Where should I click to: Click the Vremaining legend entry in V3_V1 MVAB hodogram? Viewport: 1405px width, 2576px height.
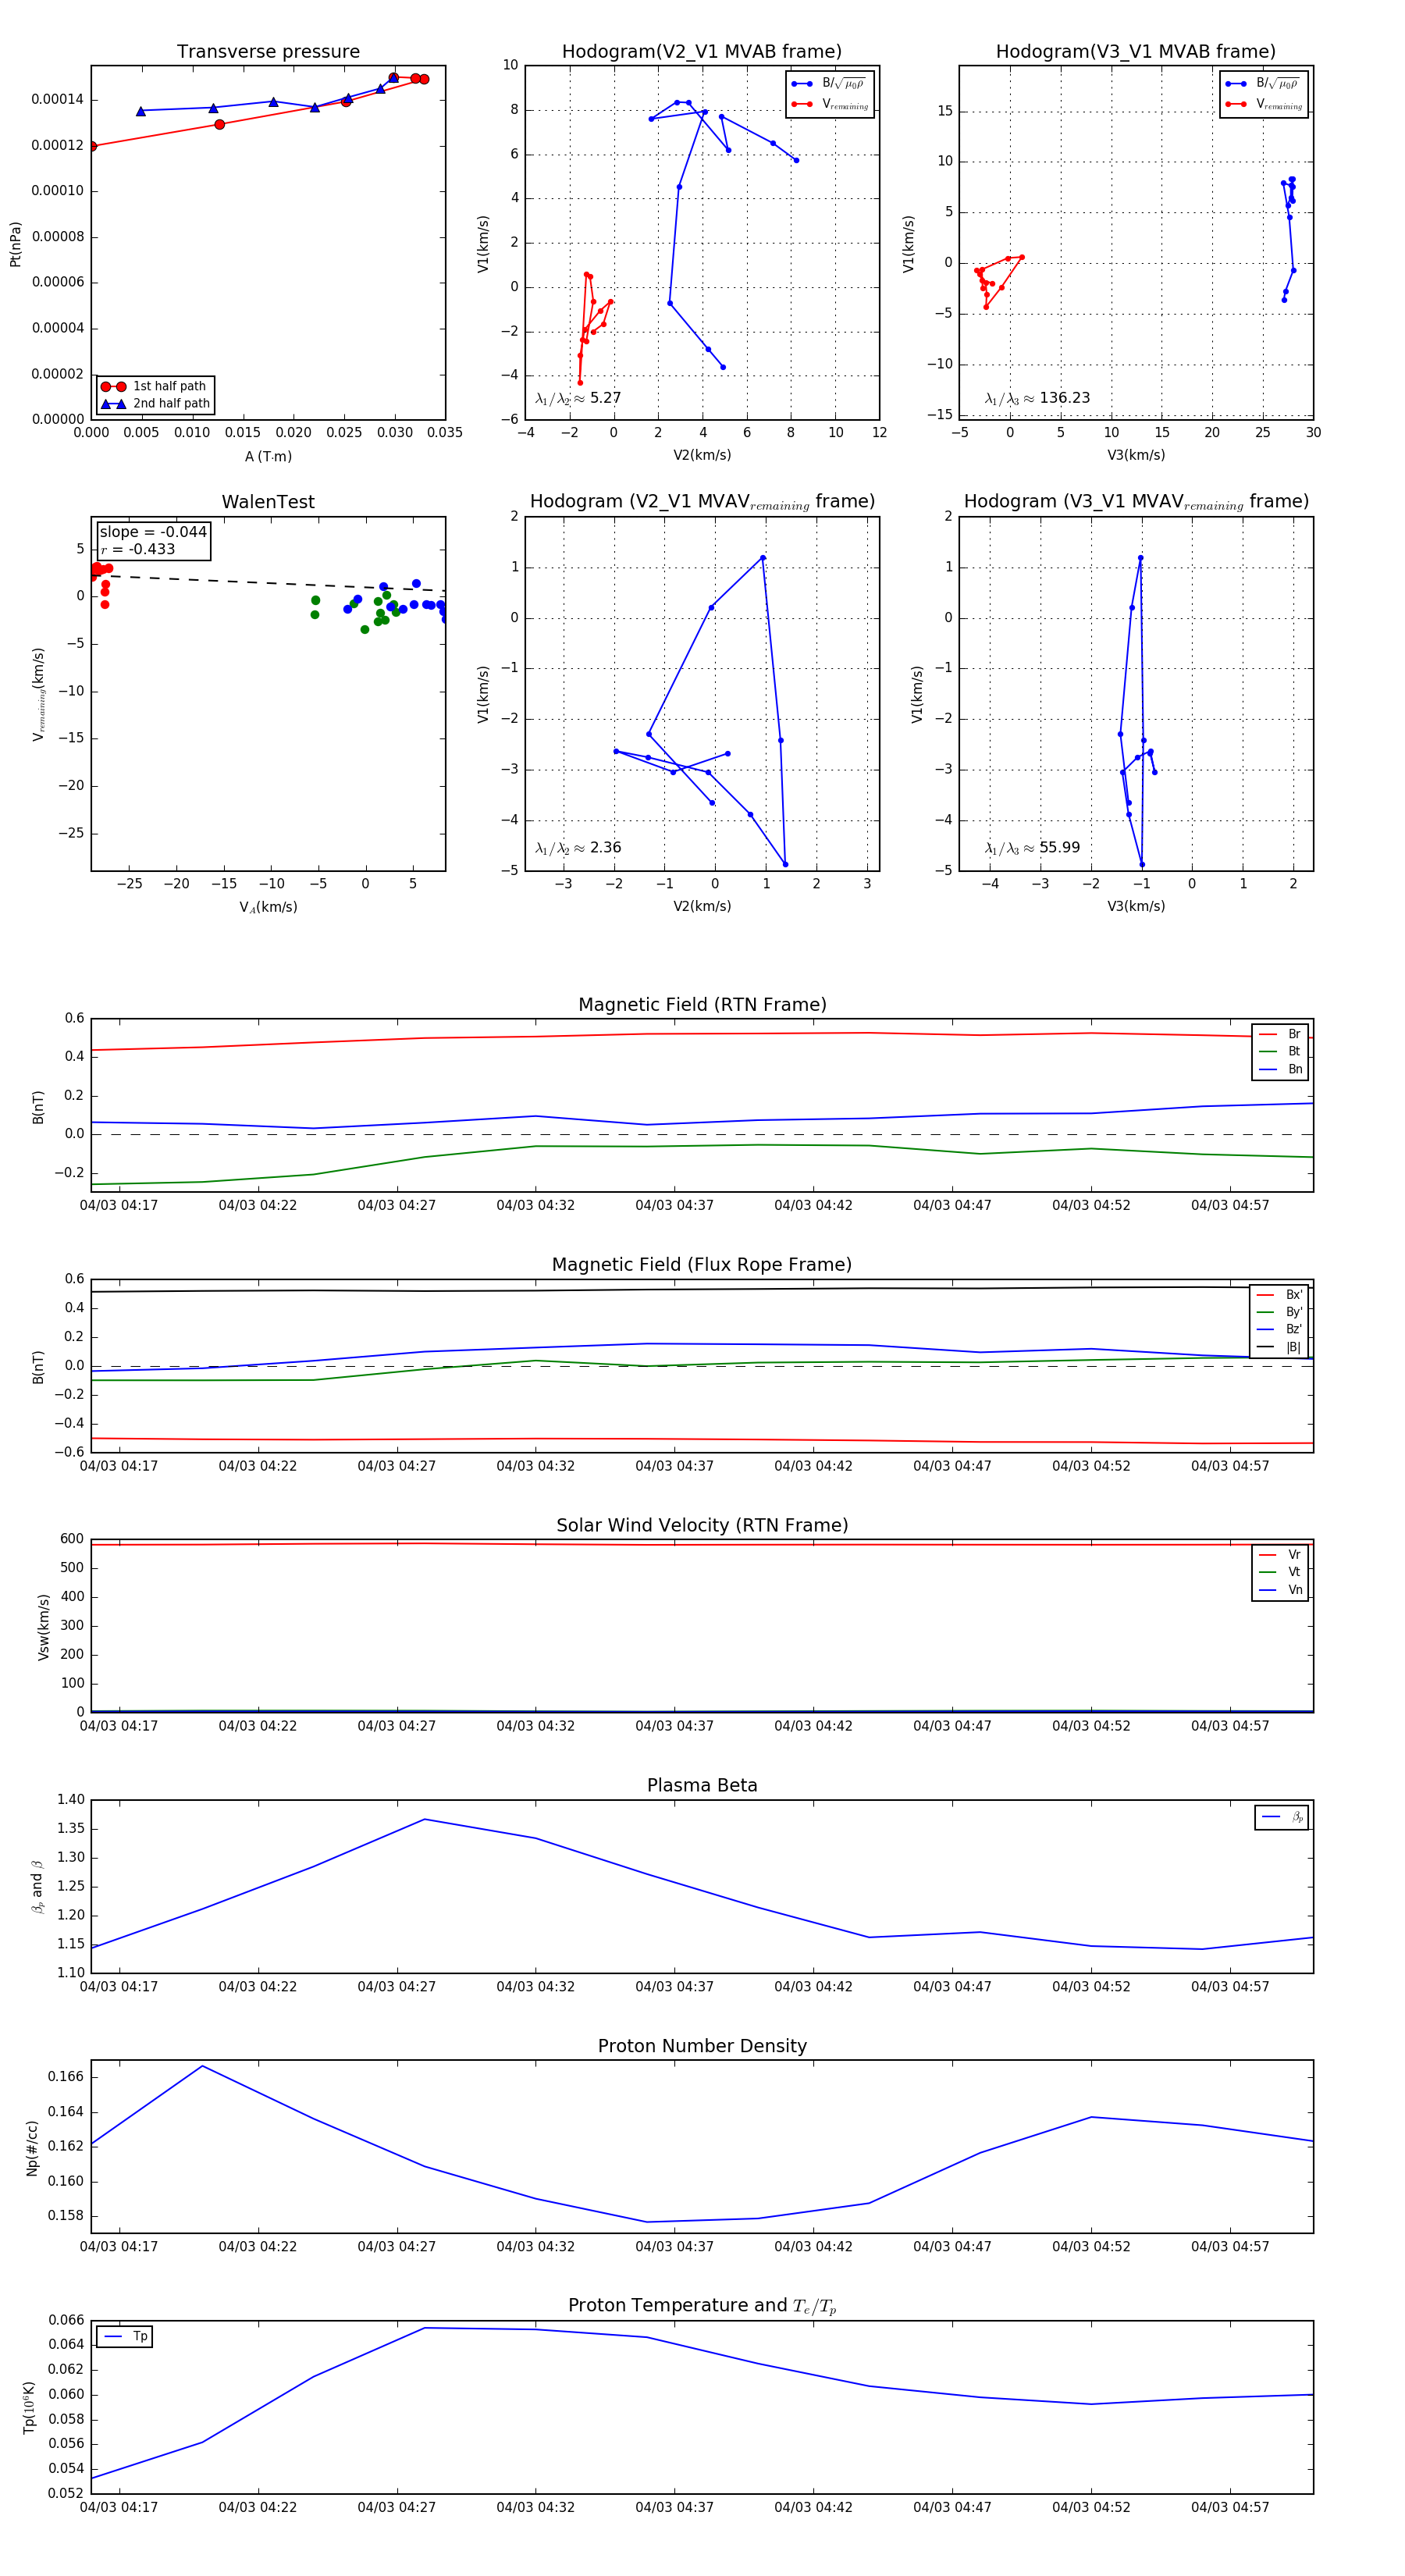tap(1264, 104)
